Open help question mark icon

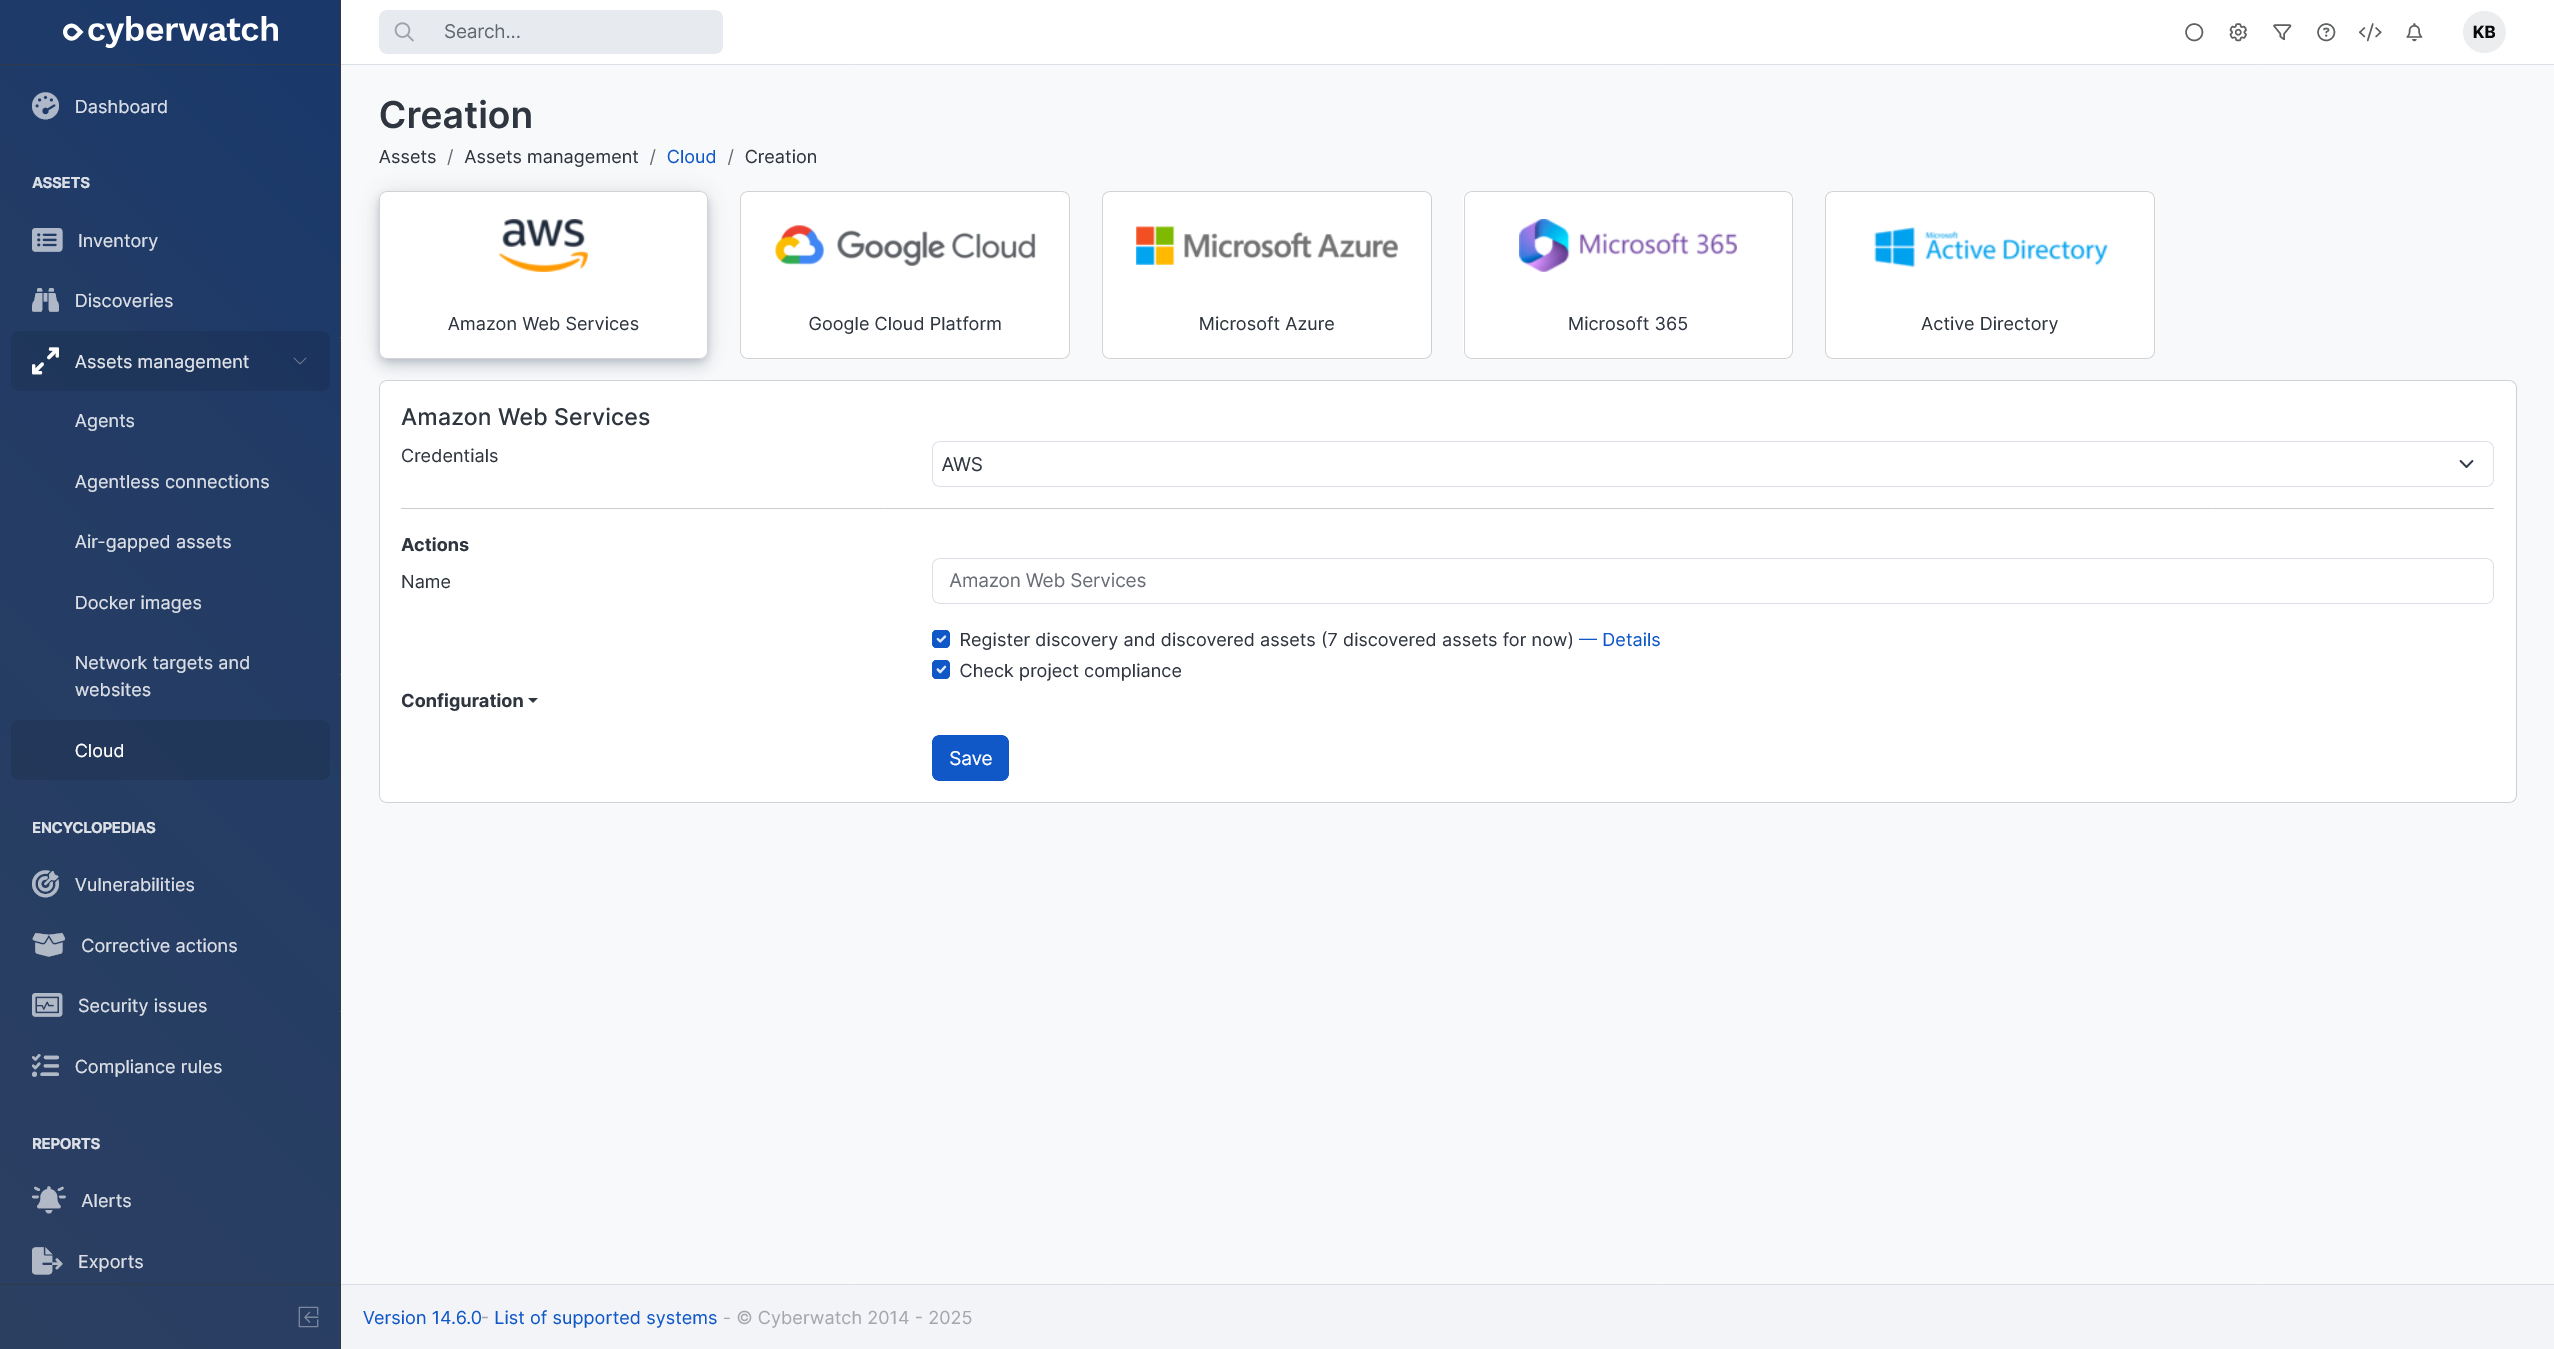(2326, 32)
